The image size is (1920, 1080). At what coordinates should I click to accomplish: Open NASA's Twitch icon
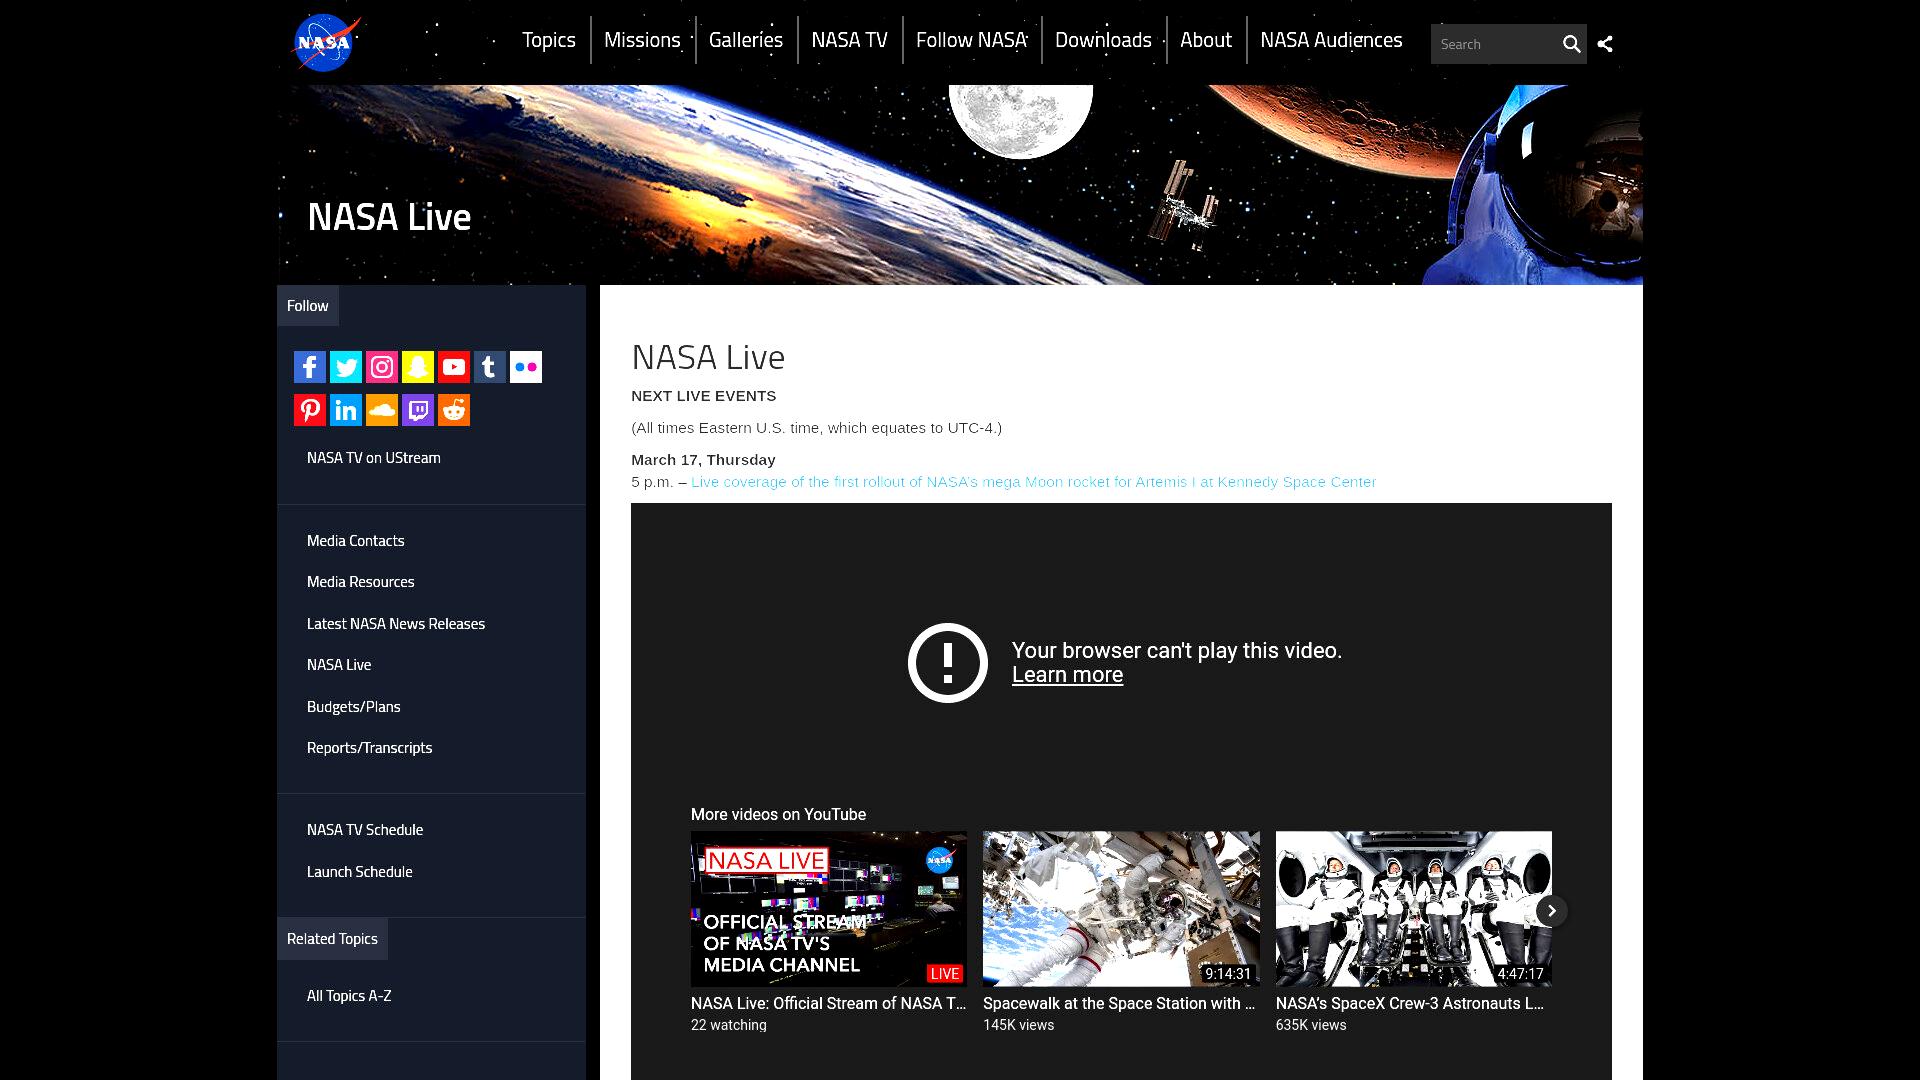pyautogui.click(x=418, y=410)
